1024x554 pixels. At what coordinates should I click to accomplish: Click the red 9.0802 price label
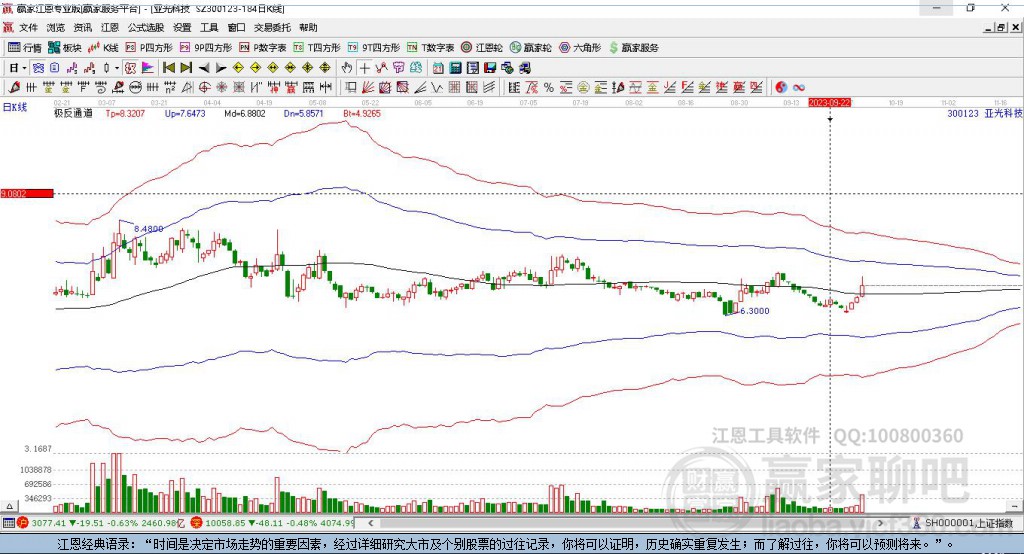point(27,193)
